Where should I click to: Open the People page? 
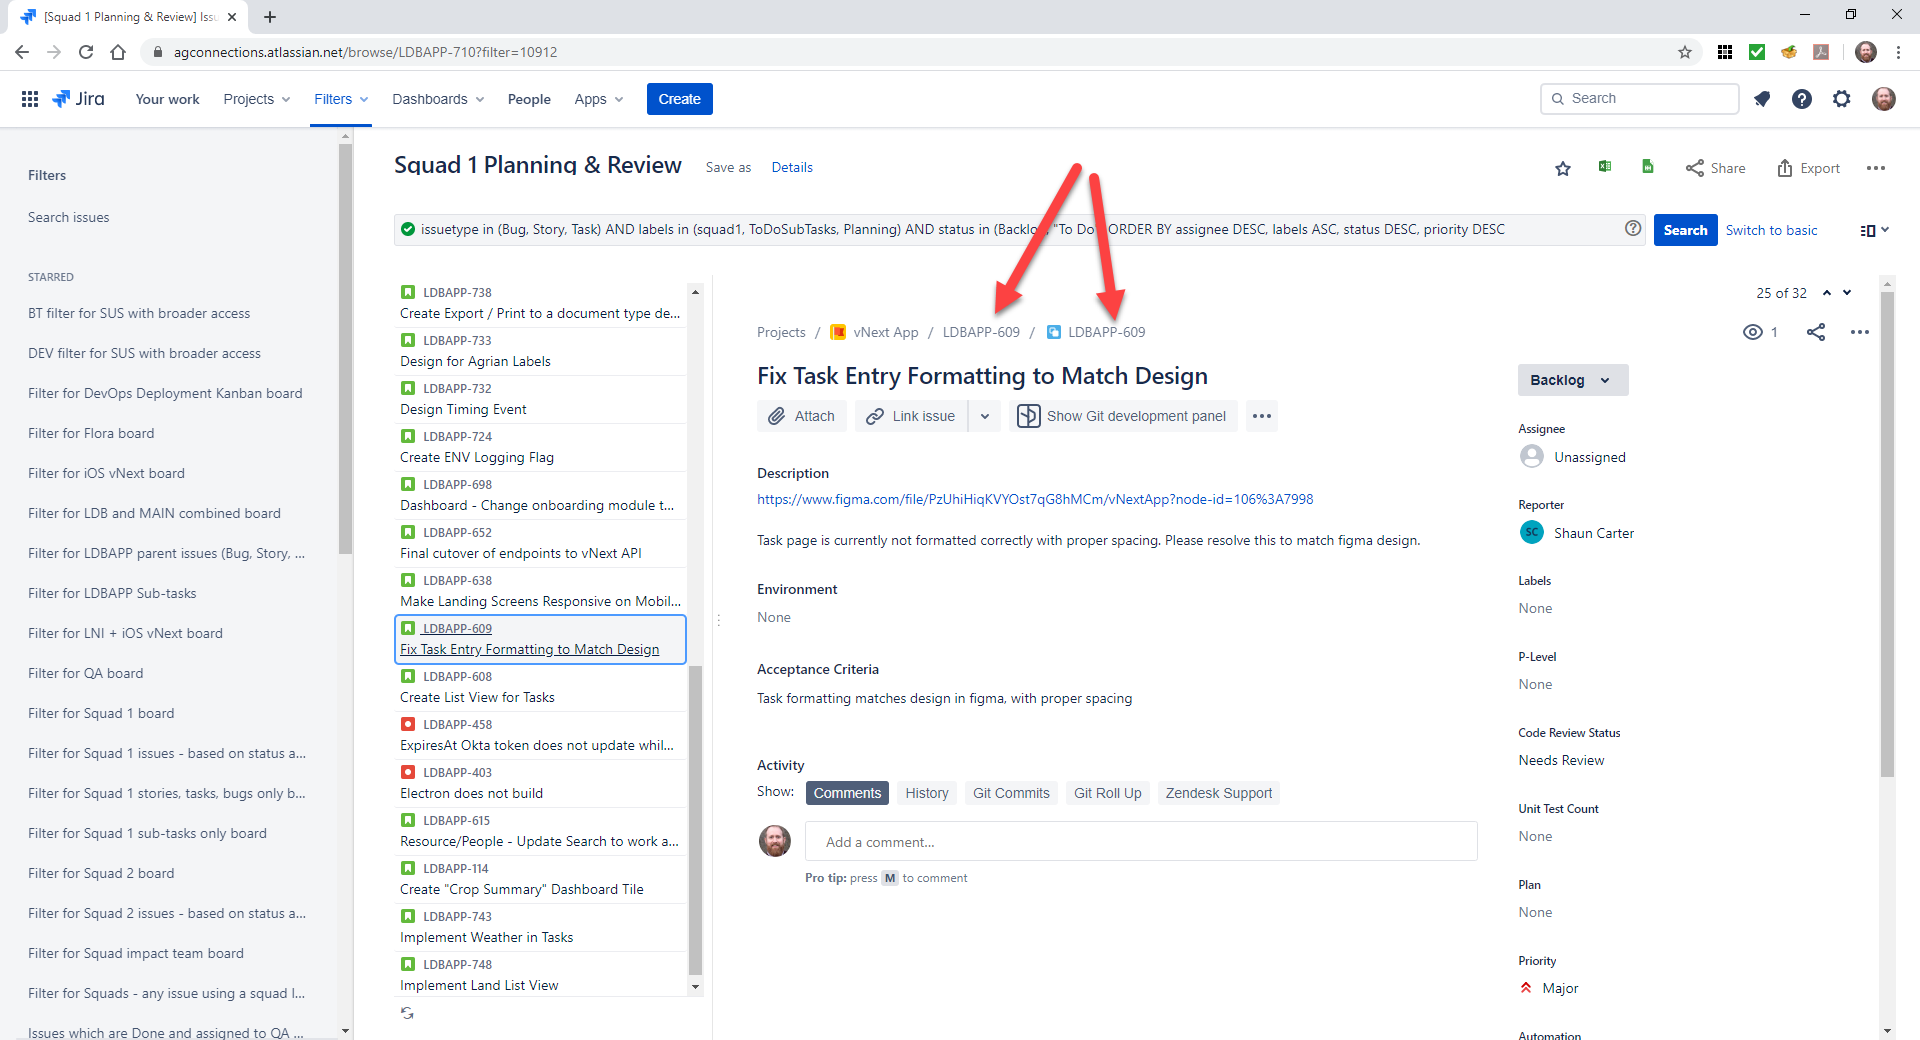coord(529,99)
